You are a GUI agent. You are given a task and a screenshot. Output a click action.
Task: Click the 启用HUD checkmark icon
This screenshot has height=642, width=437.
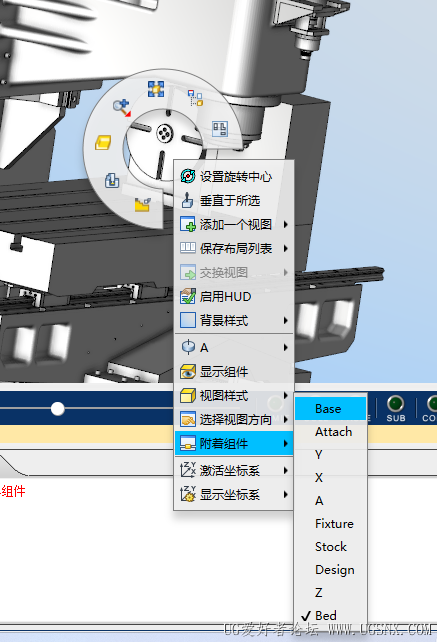(x=188, y=296)
